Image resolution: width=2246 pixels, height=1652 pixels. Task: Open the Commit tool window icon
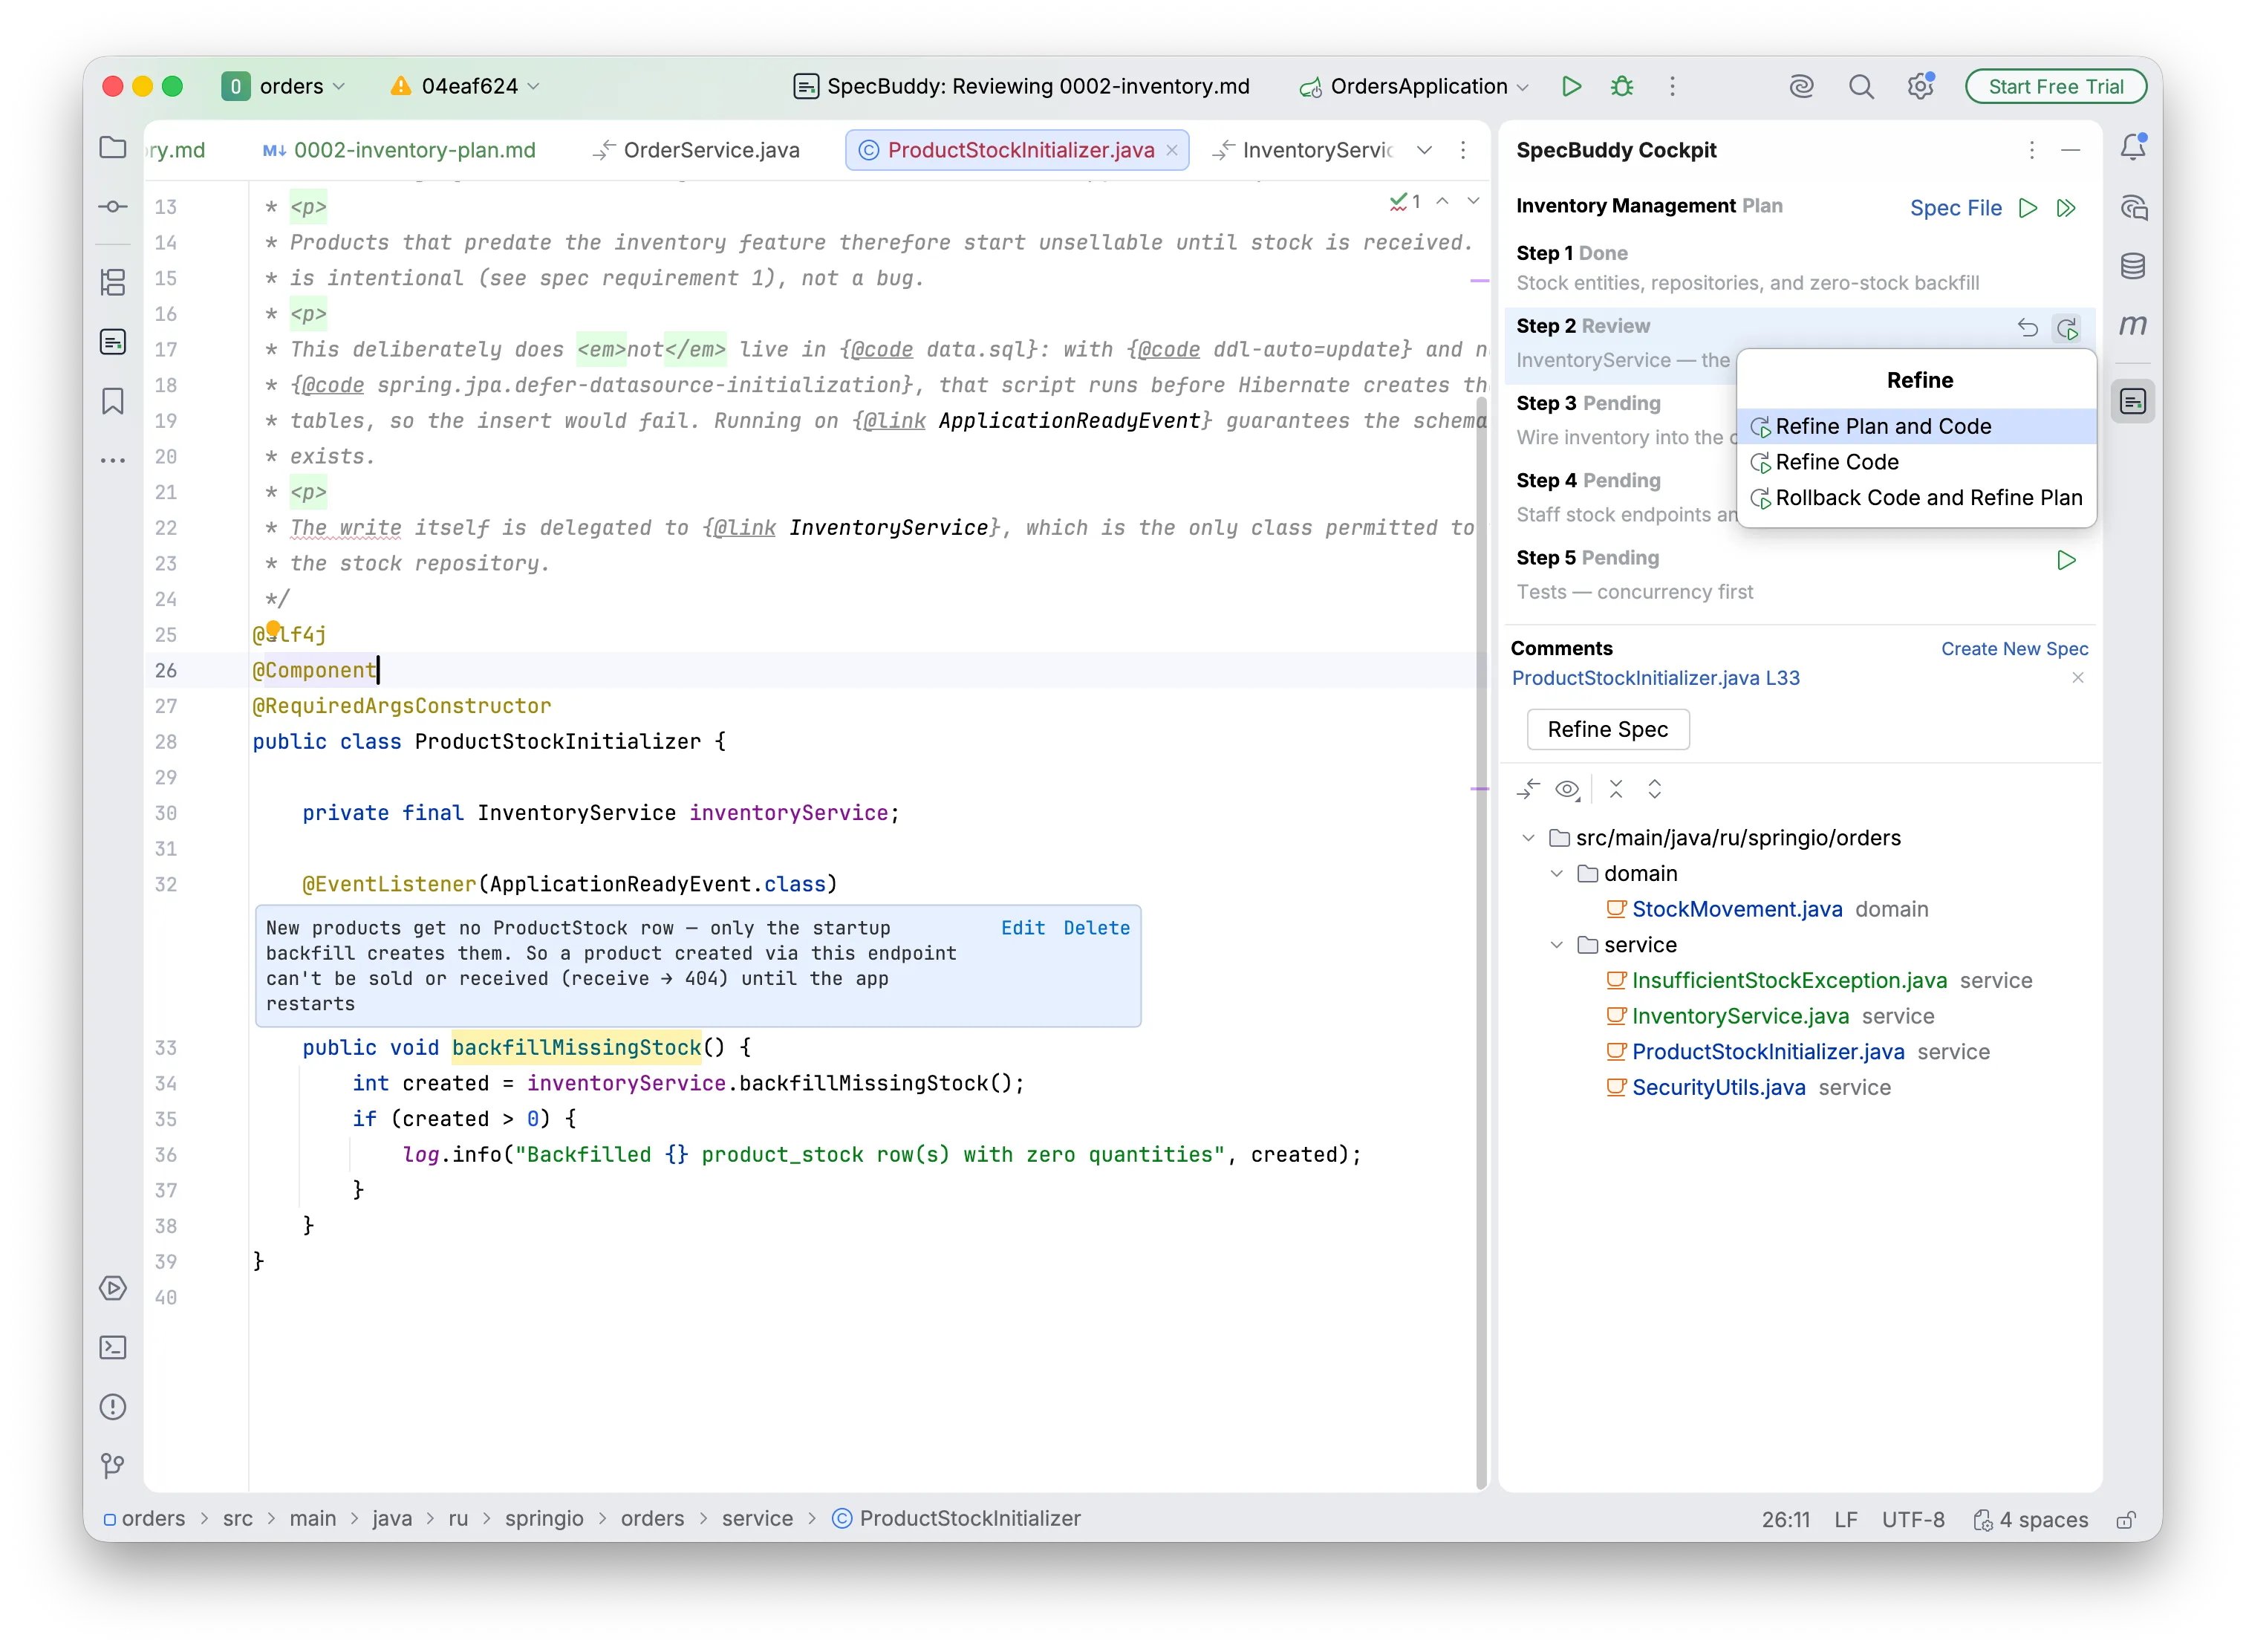click(113, 207)
